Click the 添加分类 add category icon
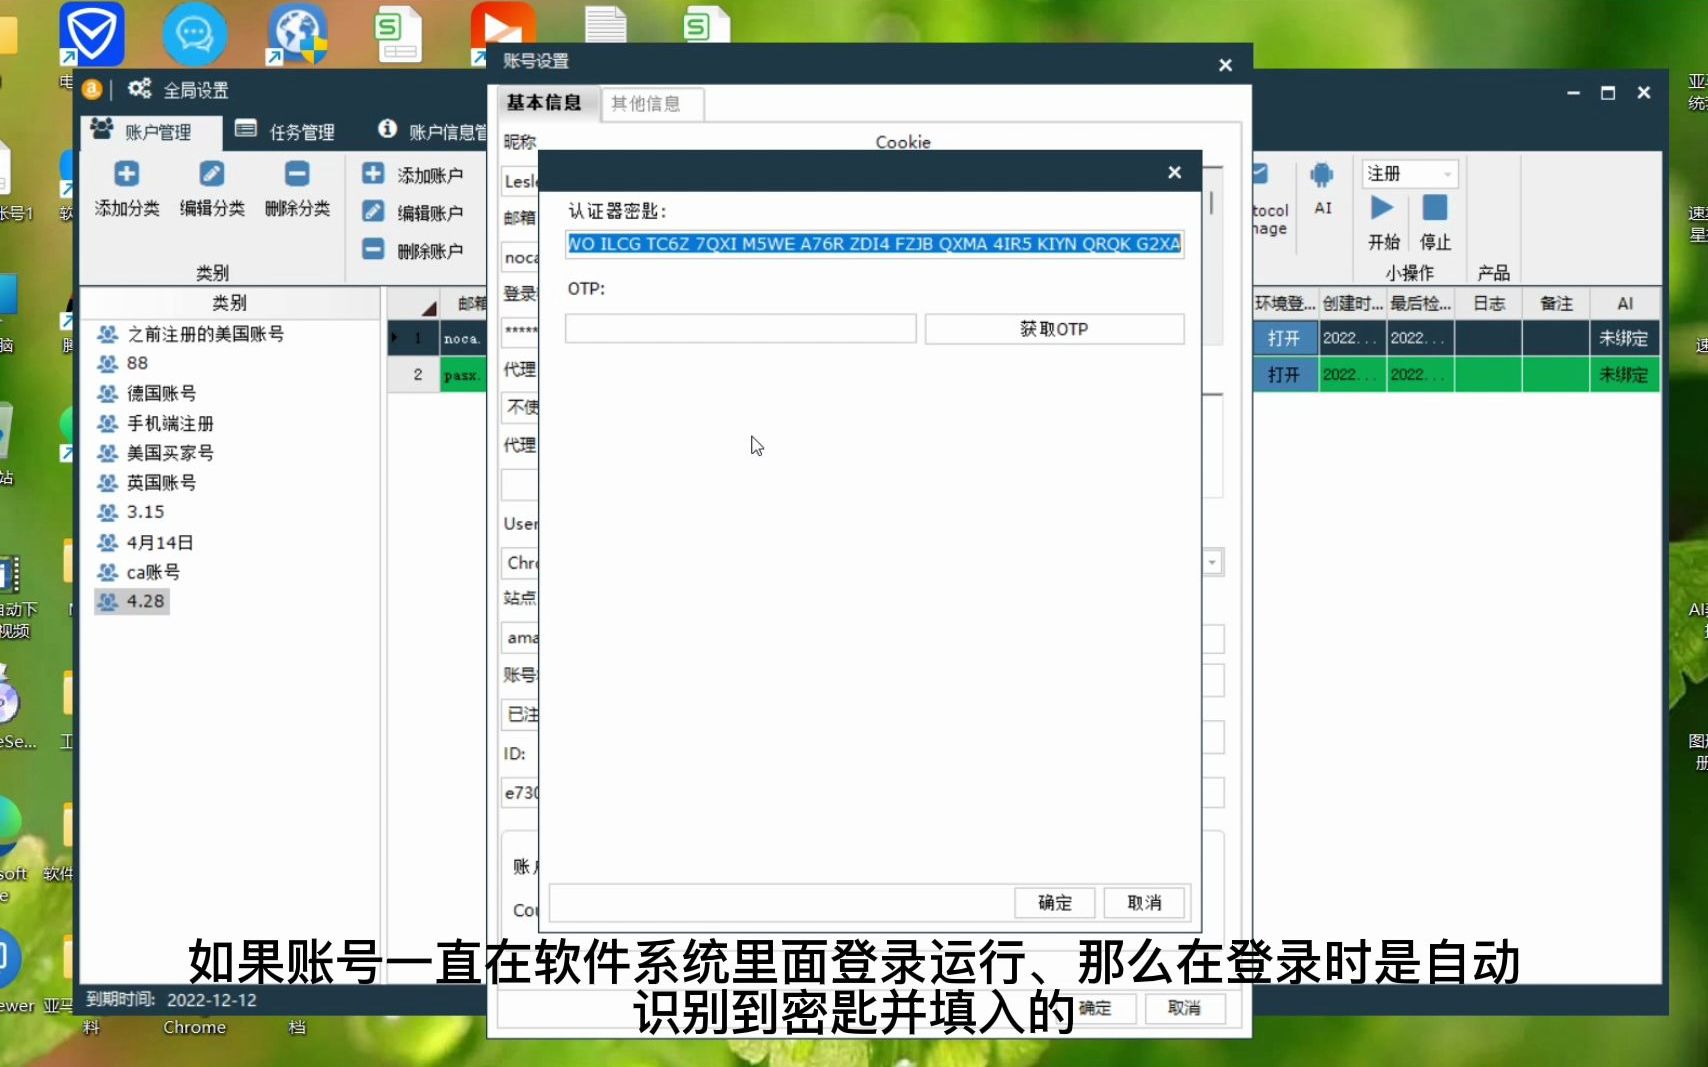1708x1067 pixels. [126, 173]
